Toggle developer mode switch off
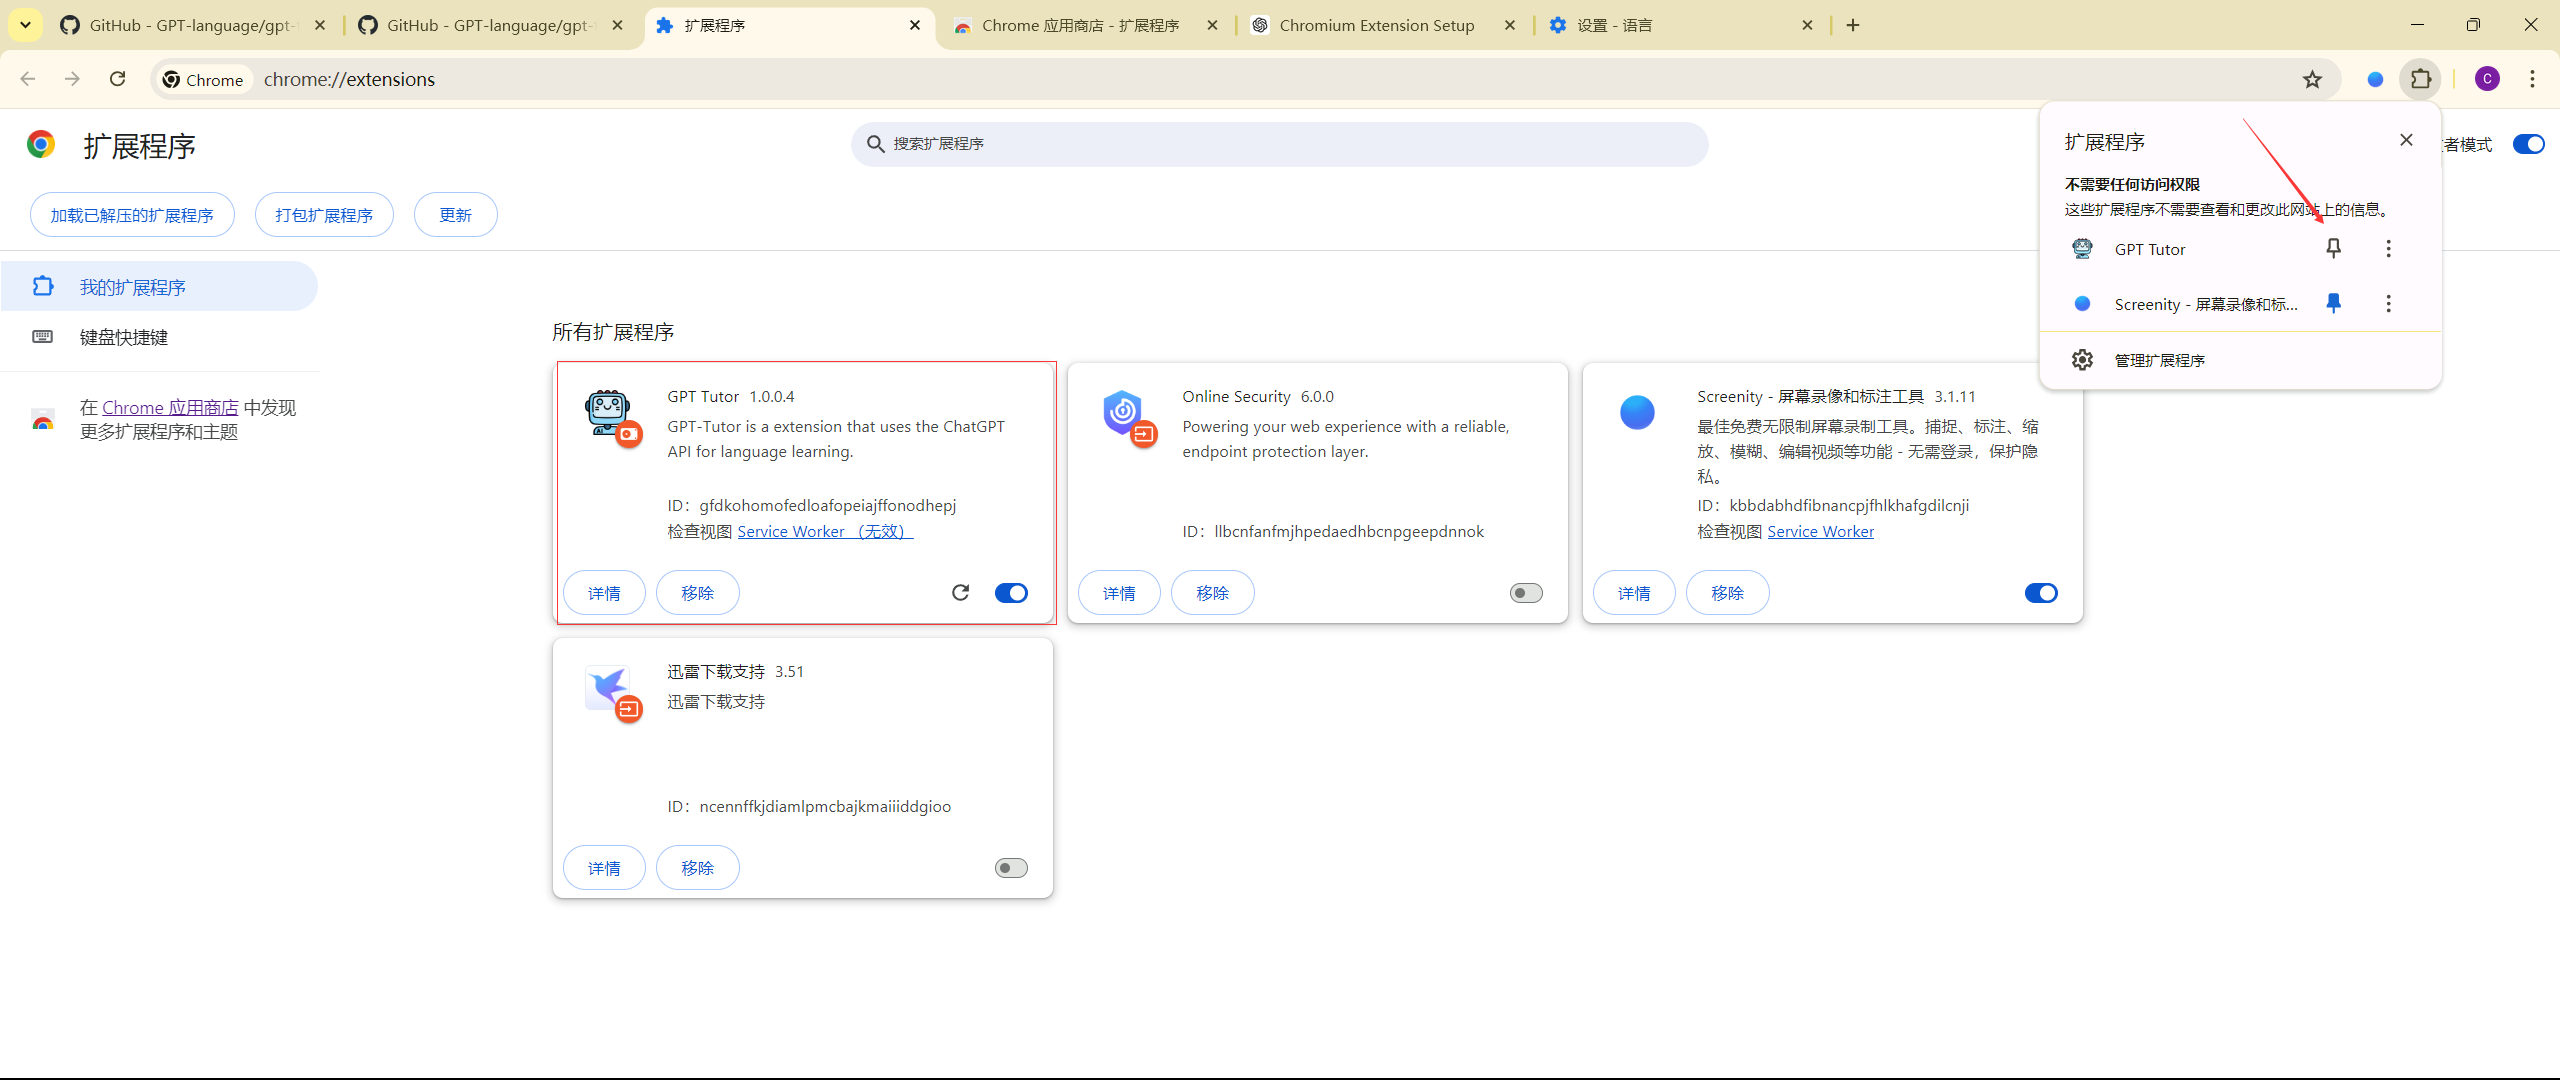The width and height of the screenshot is (2560, 1080). tap(2528, 144)
